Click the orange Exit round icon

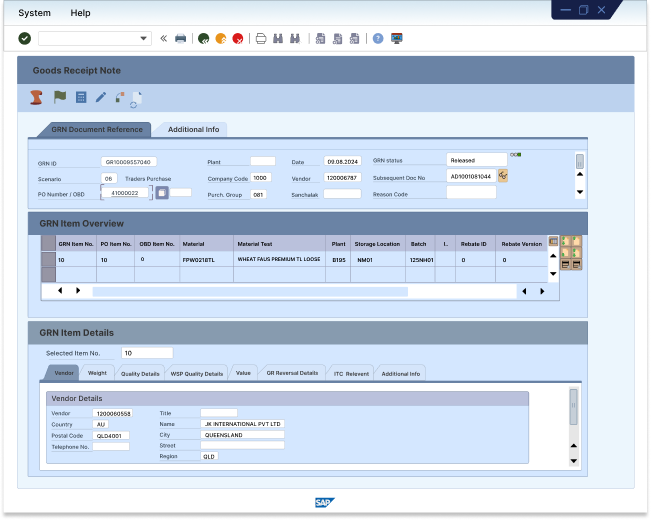[x=221, y=39]
